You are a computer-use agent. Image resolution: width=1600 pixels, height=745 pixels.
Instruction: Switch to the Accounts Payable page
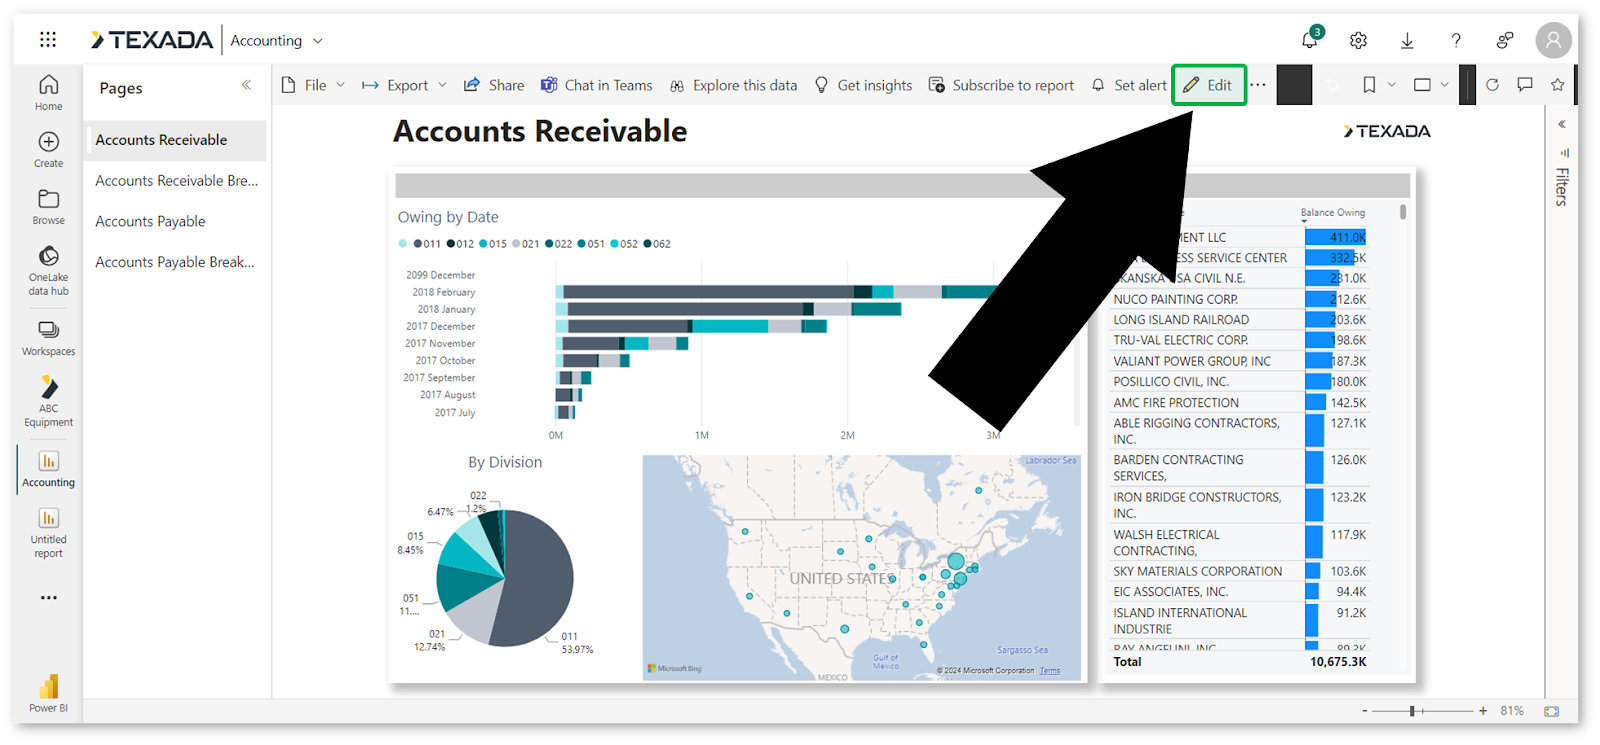click(175, 222)
